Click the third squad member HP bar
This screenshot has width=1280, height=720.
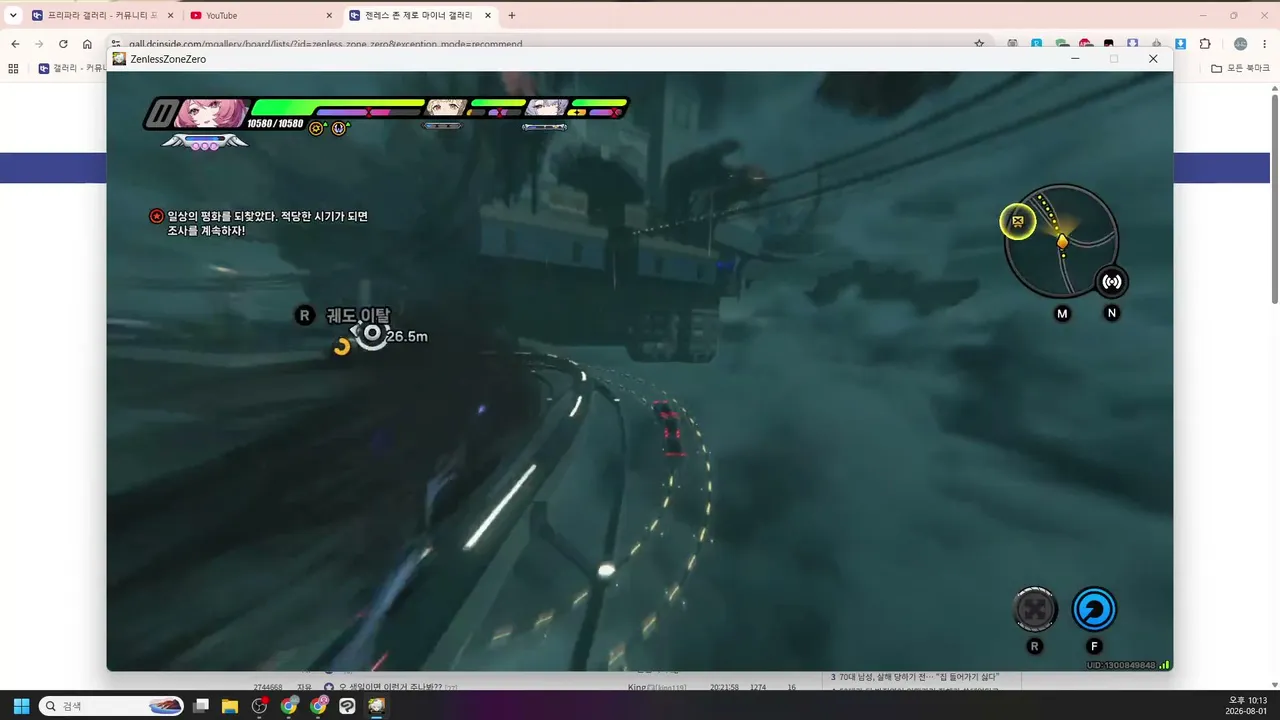coord(598,102)
